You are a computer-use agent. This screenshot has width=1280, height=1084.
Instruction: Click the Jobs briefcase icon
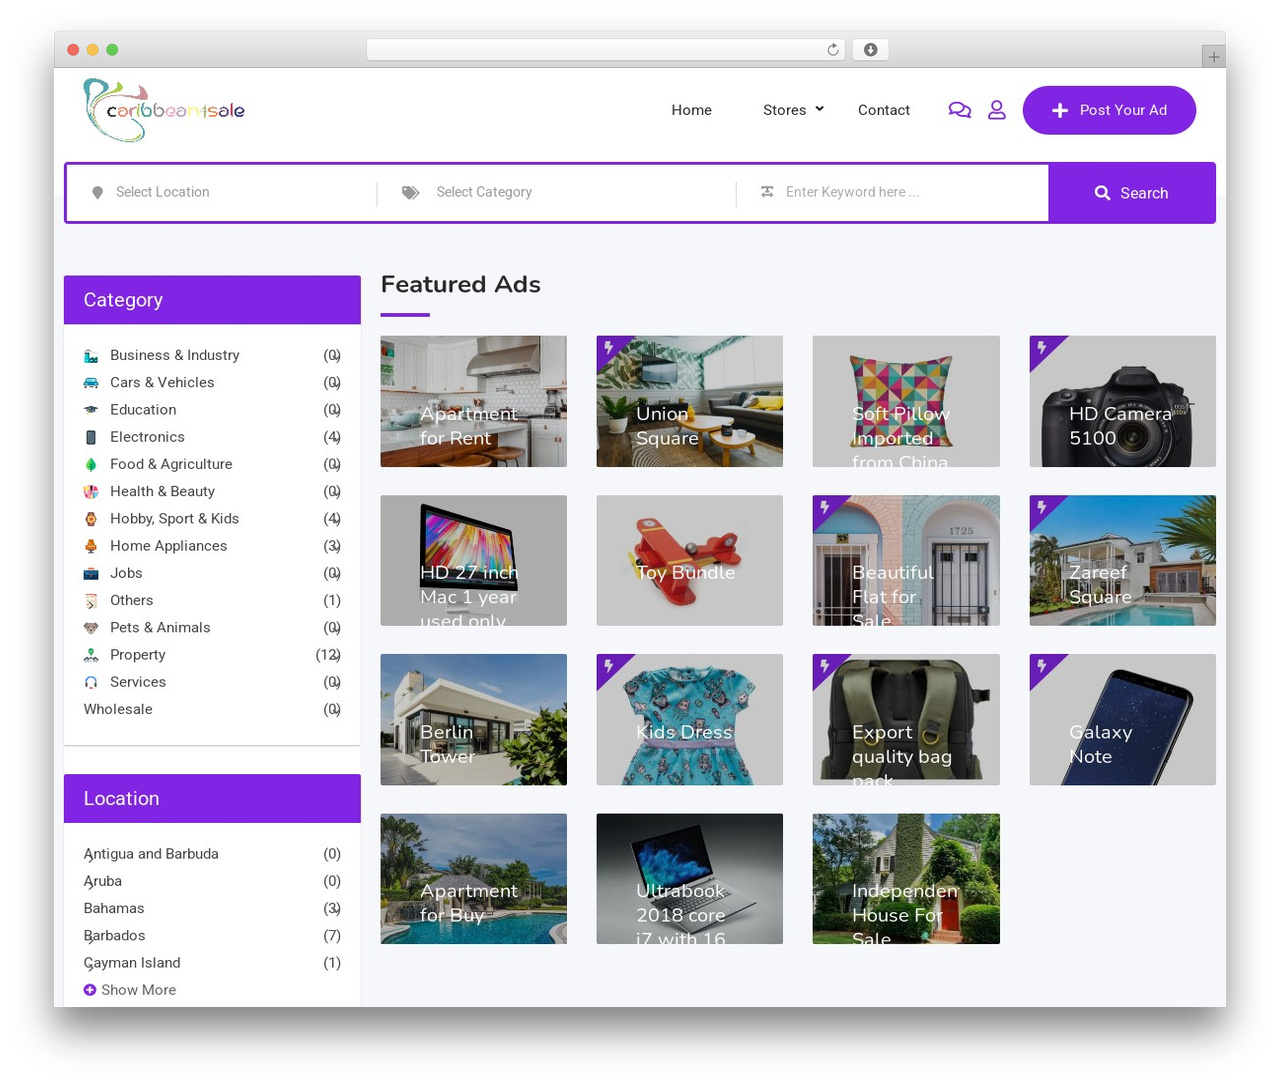(91, 573)
